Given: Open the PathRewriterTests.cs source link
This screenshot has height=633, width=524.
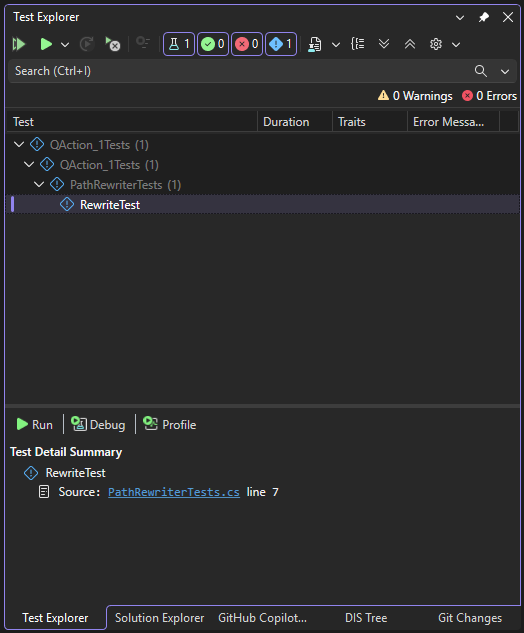Looking at the screenshot, I should [x=174, y=492].
